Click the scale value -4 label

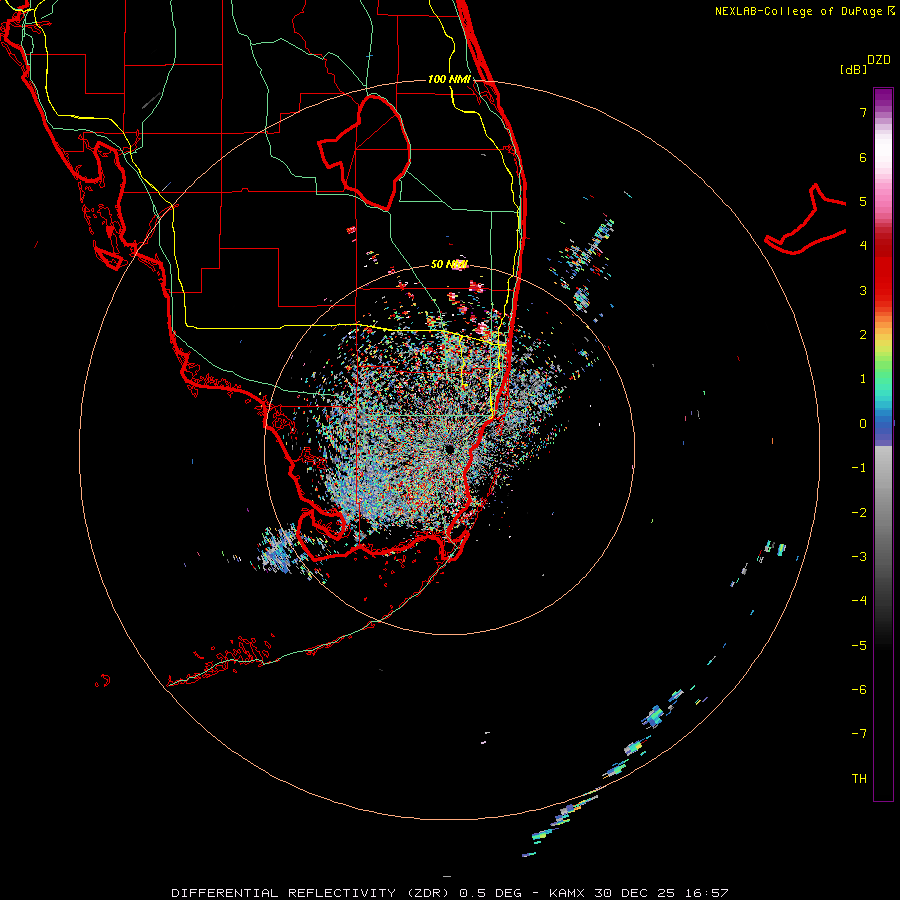[859, 601]
